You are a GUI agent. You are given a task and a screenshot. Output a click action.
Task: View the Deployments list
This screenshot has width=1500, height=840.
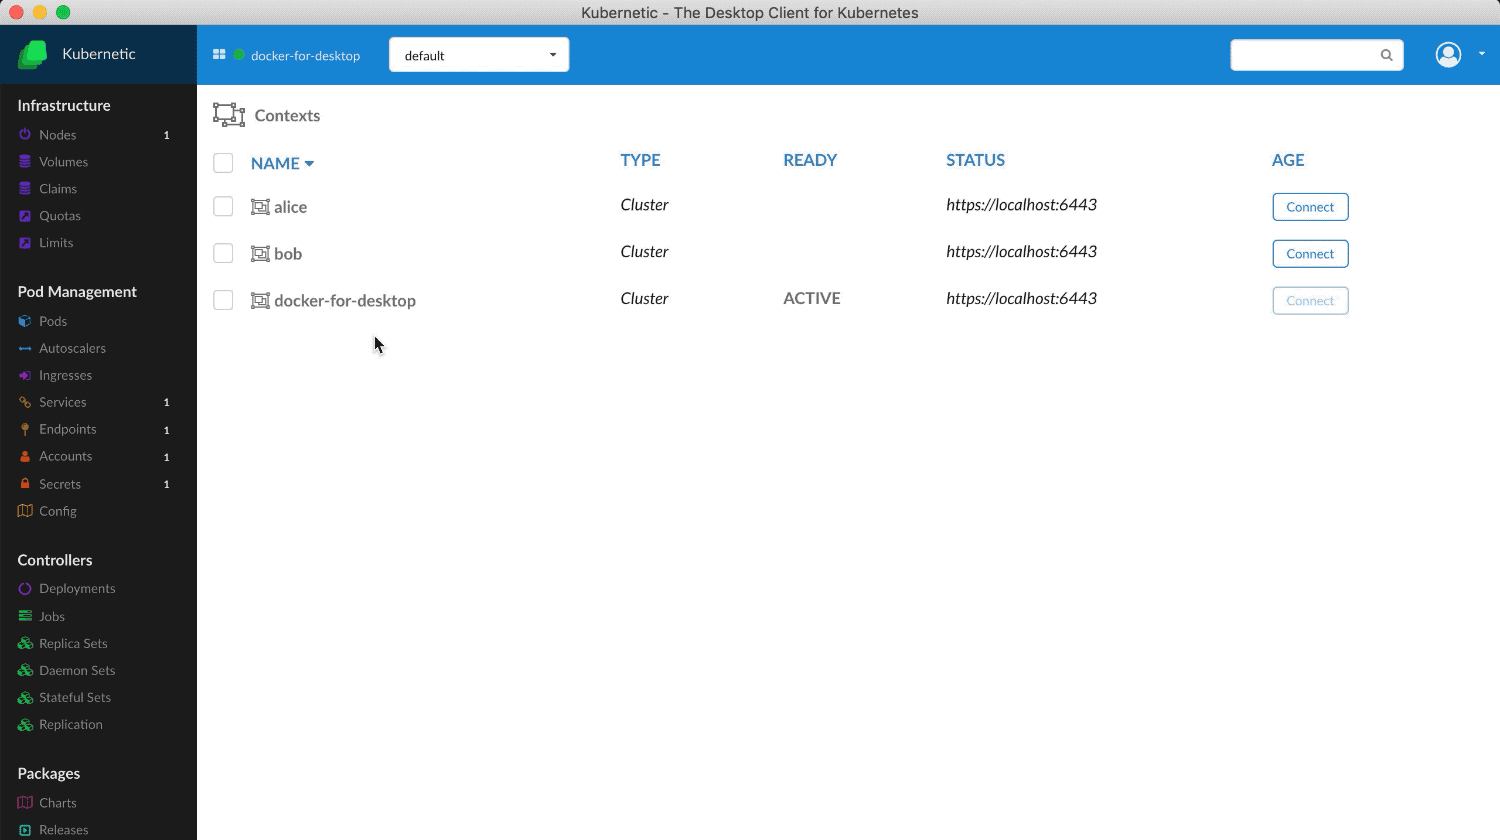tap(77, 588)
